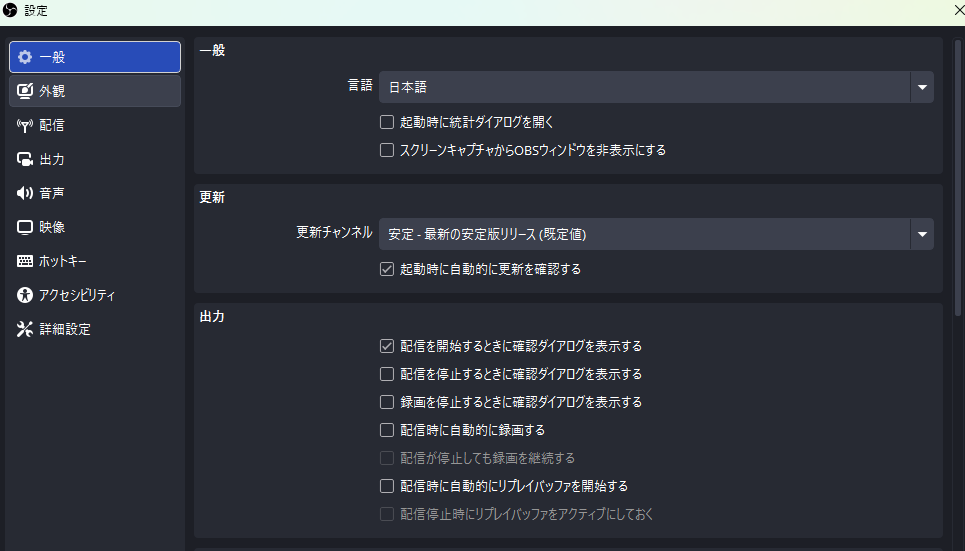
Task: Check 配信時に自動的に録画する
Action: [386, 430]
